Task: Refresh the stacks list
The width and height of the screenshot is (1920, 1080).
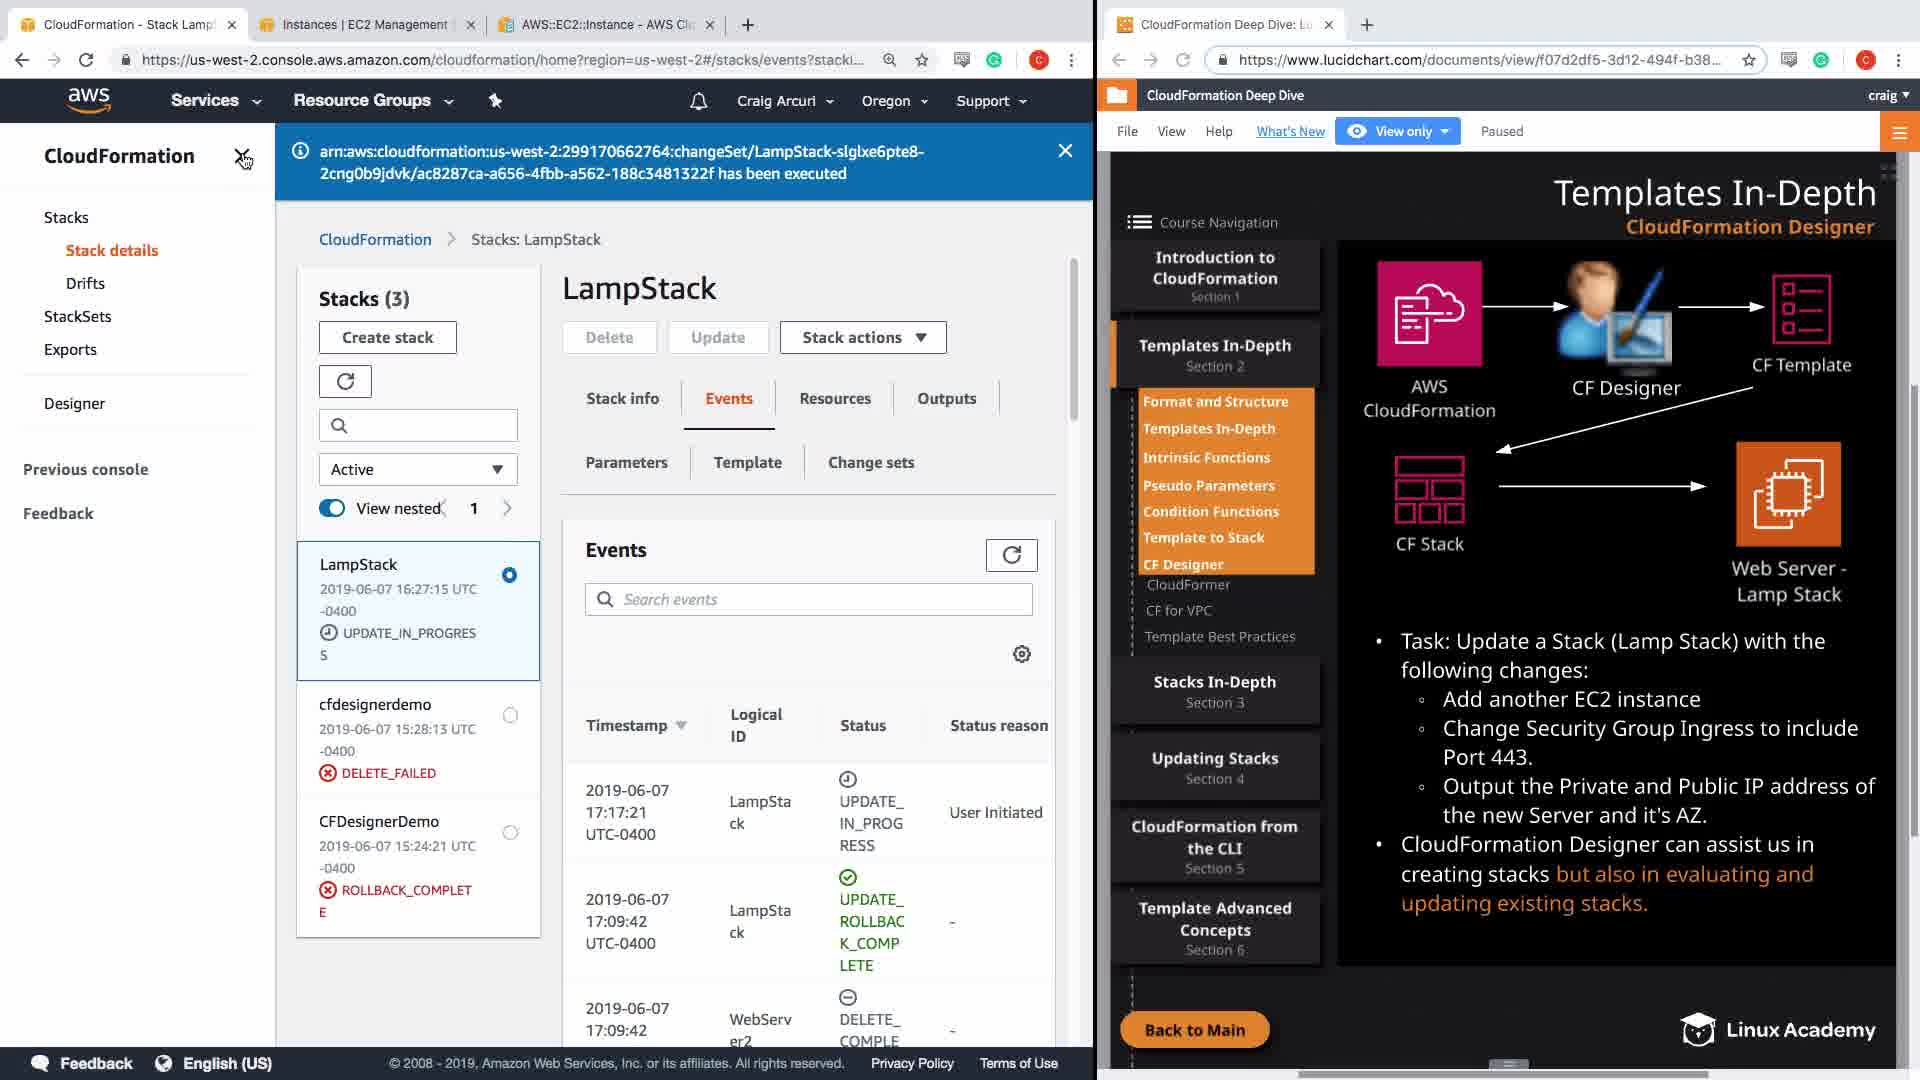Action: click(345, 381)
